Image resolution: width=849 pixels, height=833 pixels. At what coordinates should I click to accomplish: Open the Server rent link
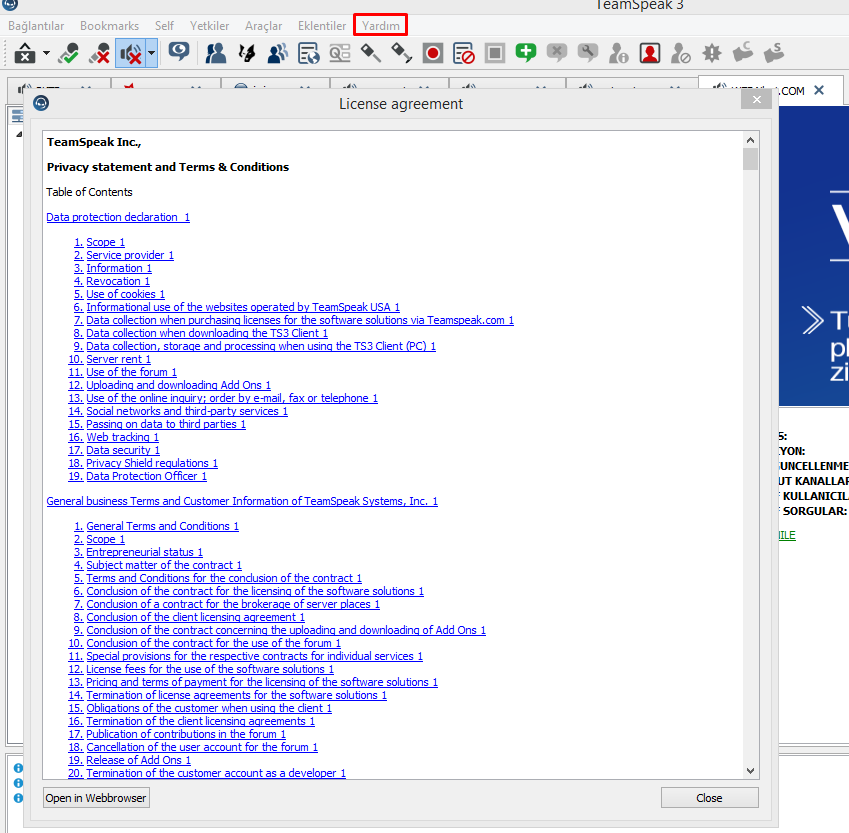(119, 359)
